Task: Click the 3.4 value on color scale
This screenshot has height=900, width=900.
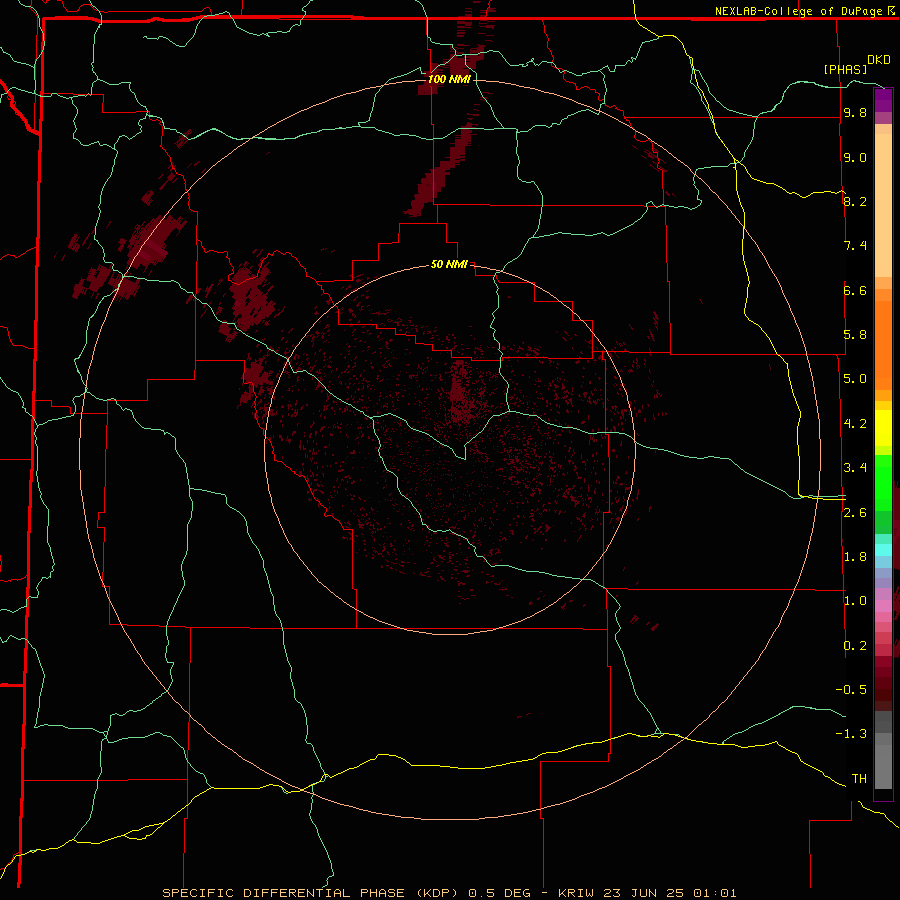Action: tap(855, 468)
